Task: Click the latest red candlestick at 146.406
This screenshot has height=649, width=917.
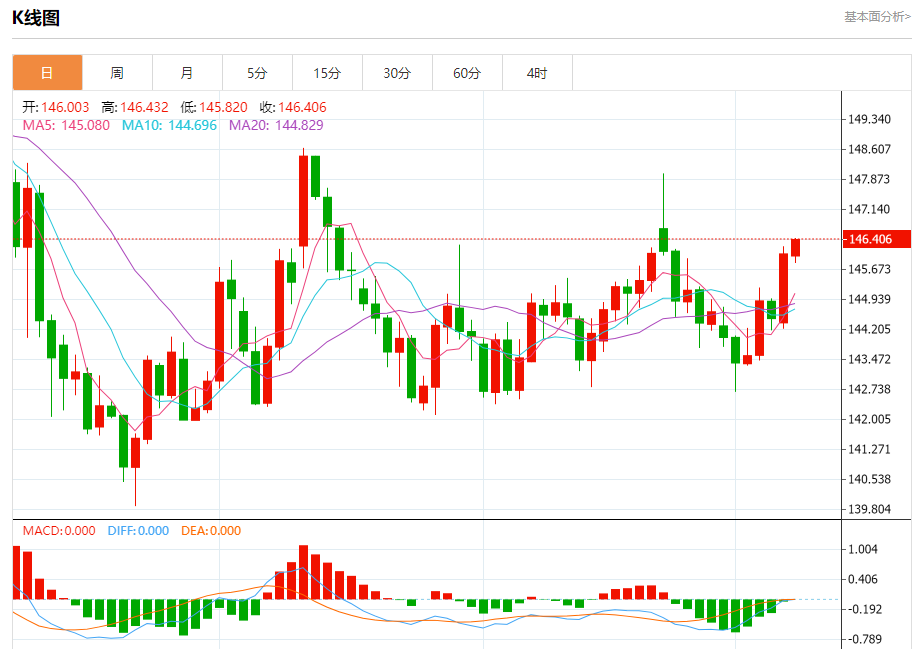Action: click(795, 247)
